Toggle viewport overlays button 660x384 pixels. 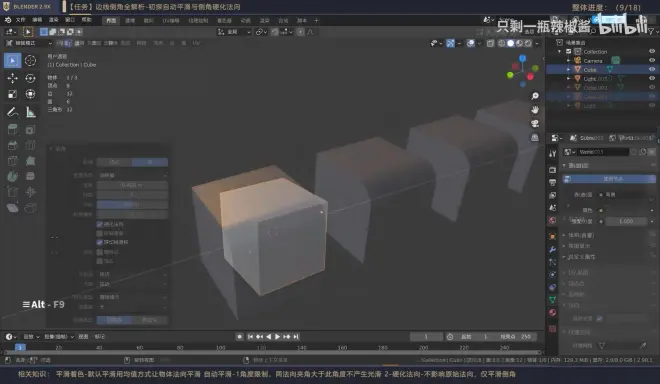471,43
